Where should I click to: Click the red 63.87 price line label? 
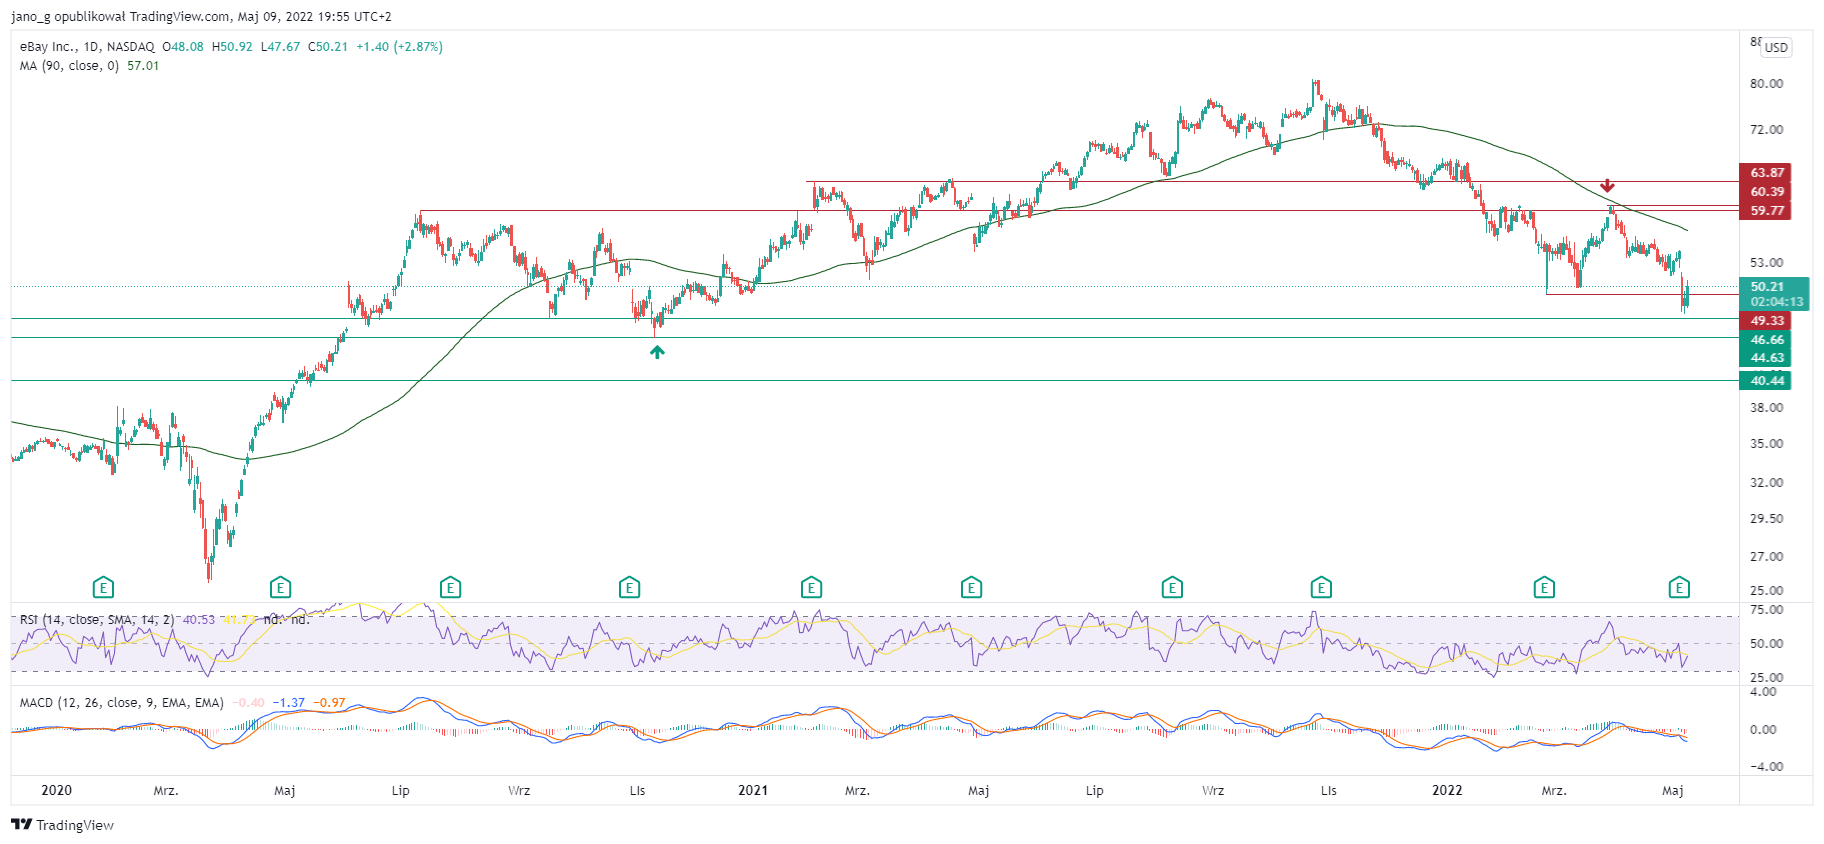tap(1767, 173)
